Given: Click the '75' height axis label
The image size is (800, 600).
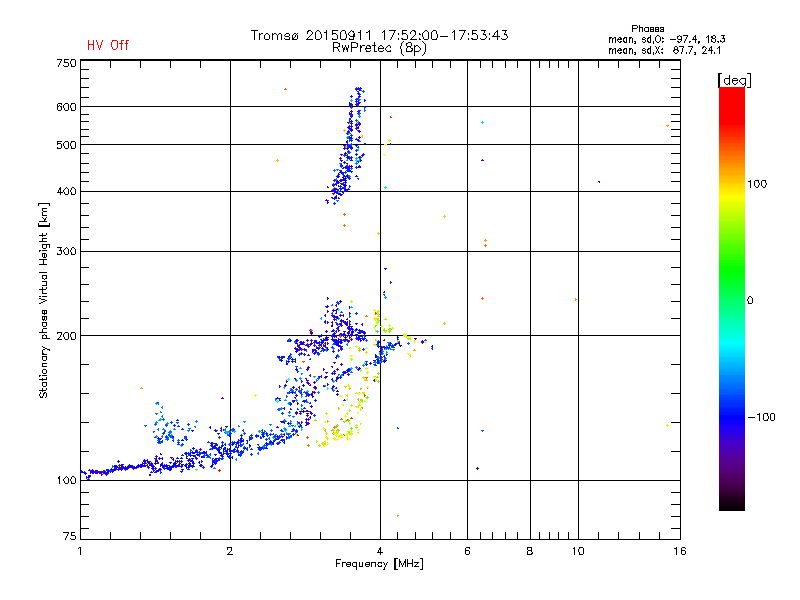Looking at the screenshot, I should 70,536.
